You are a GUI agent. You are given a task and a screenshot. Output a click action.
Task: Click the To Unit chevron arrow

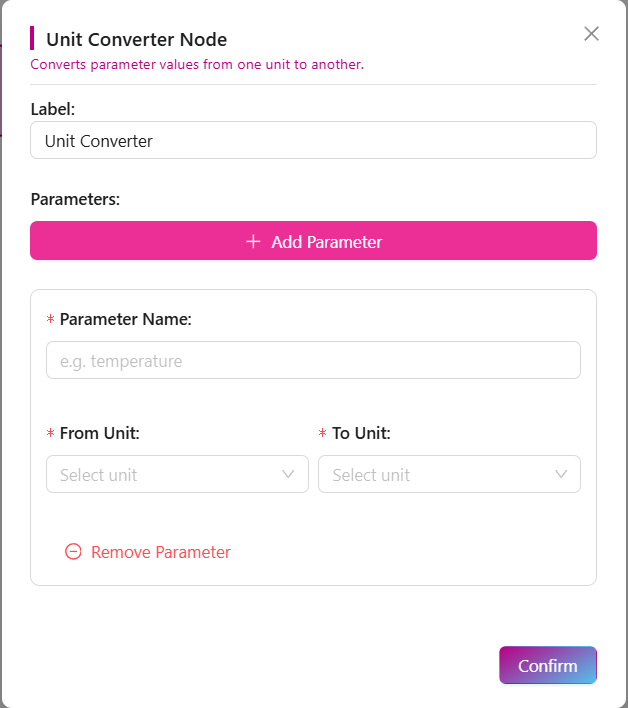click(561, 474)
